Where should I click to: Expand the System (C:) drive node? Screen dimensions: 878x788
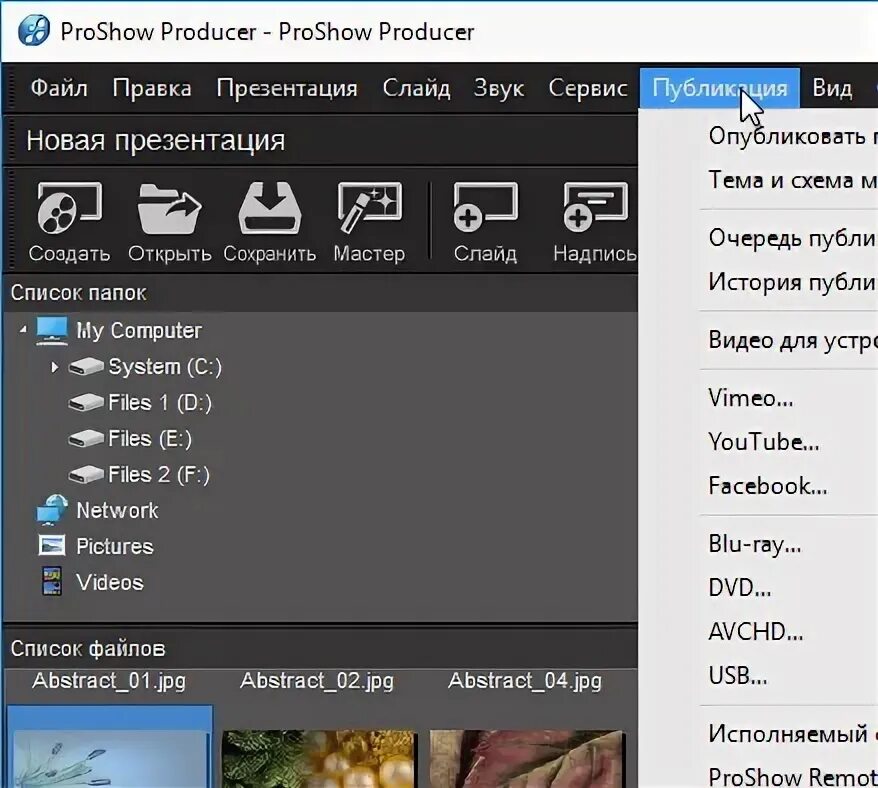pyautogui.click(x=54, y=367)
